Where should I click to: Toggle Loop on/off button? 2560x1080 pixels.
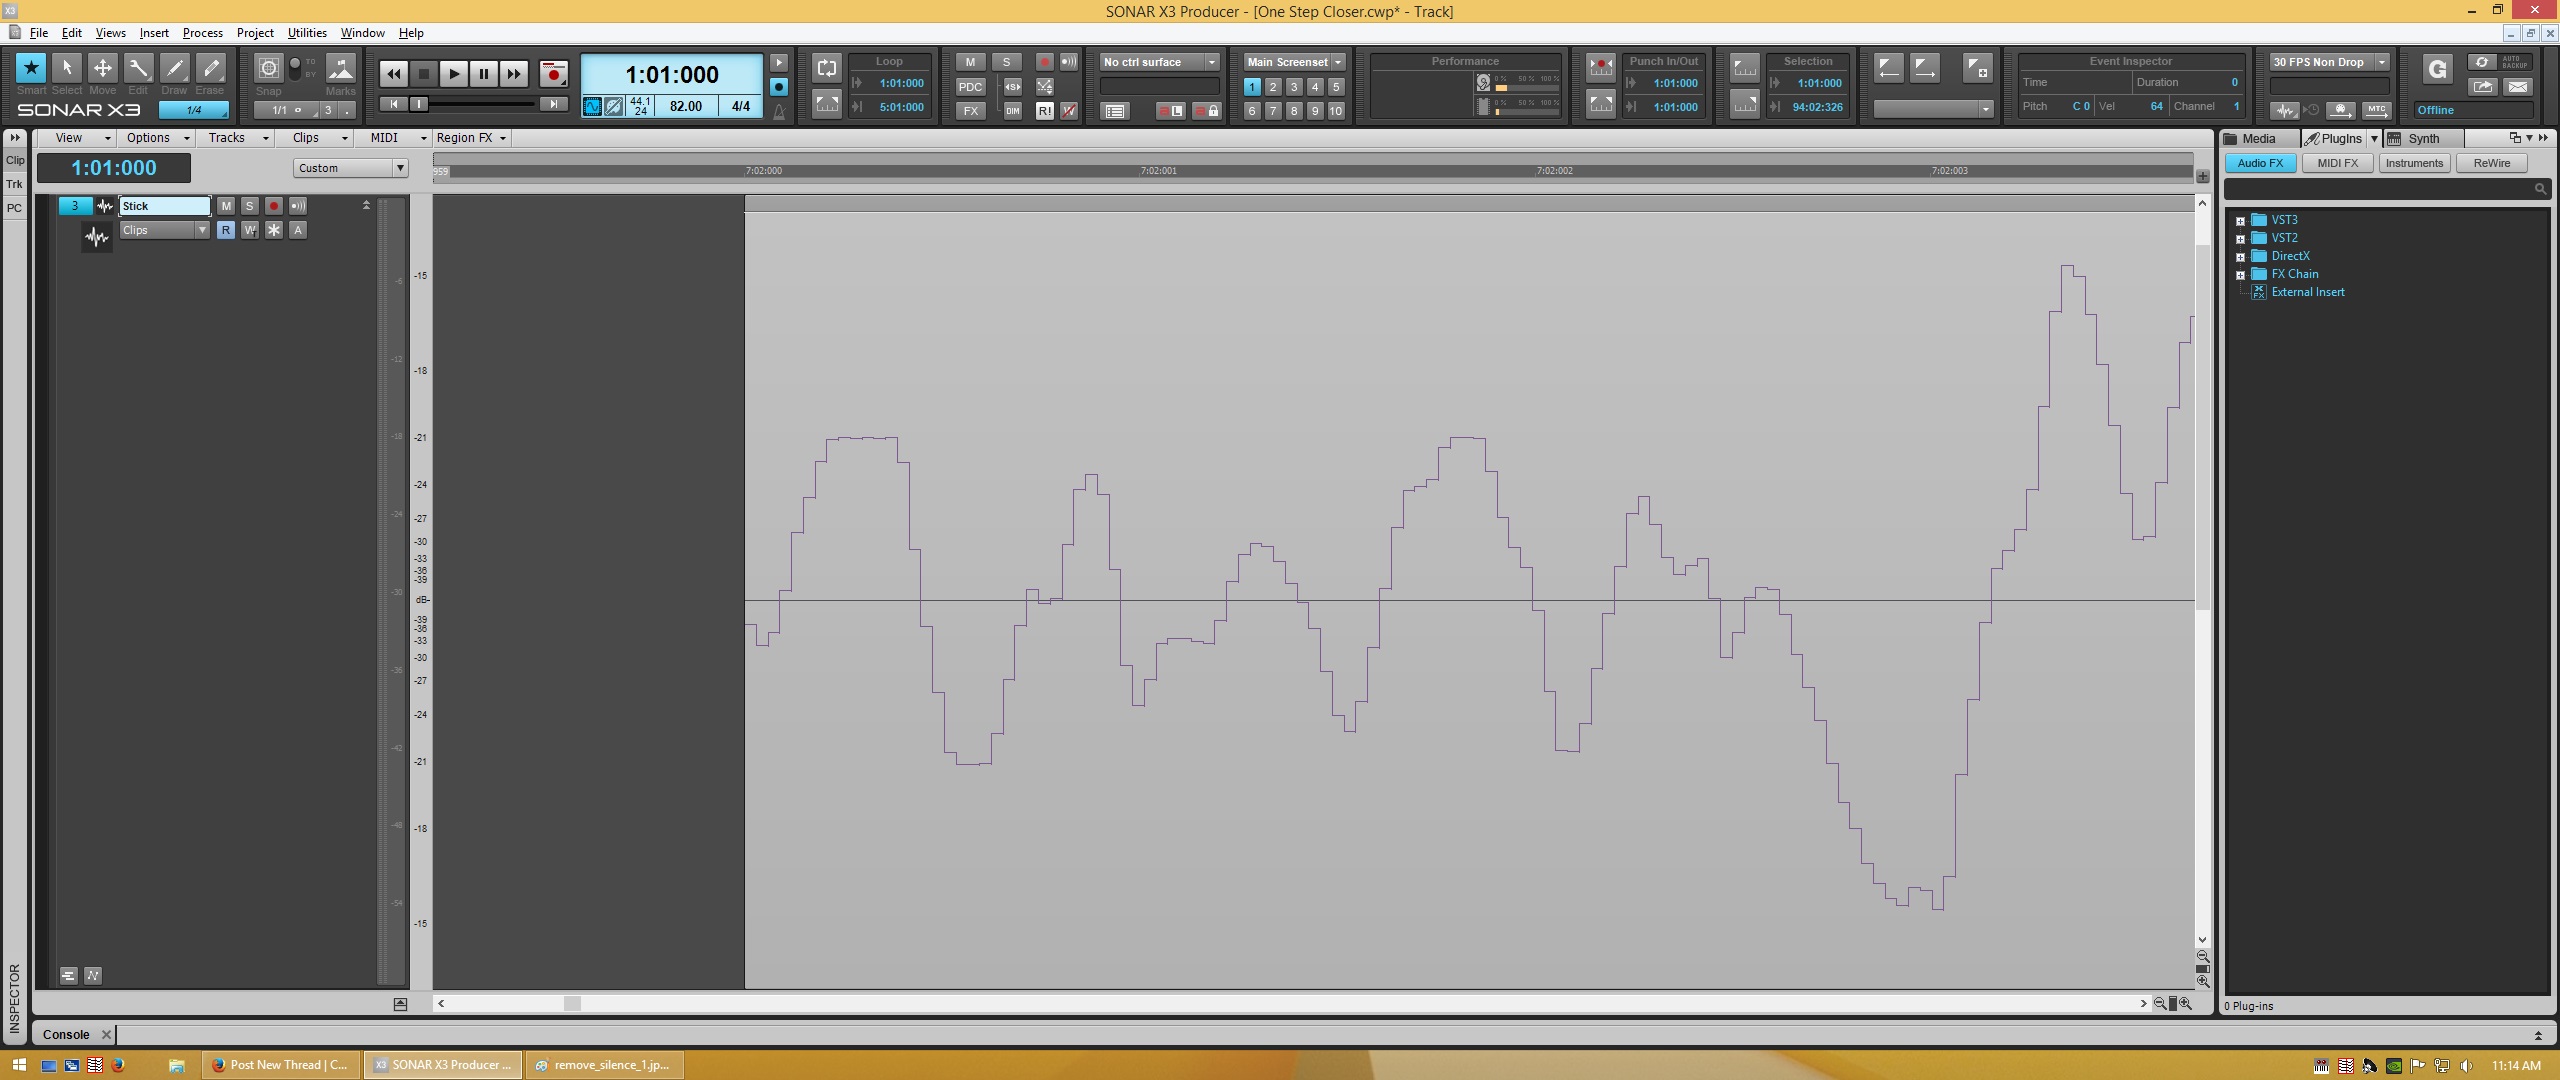click(x=826, y=68)
